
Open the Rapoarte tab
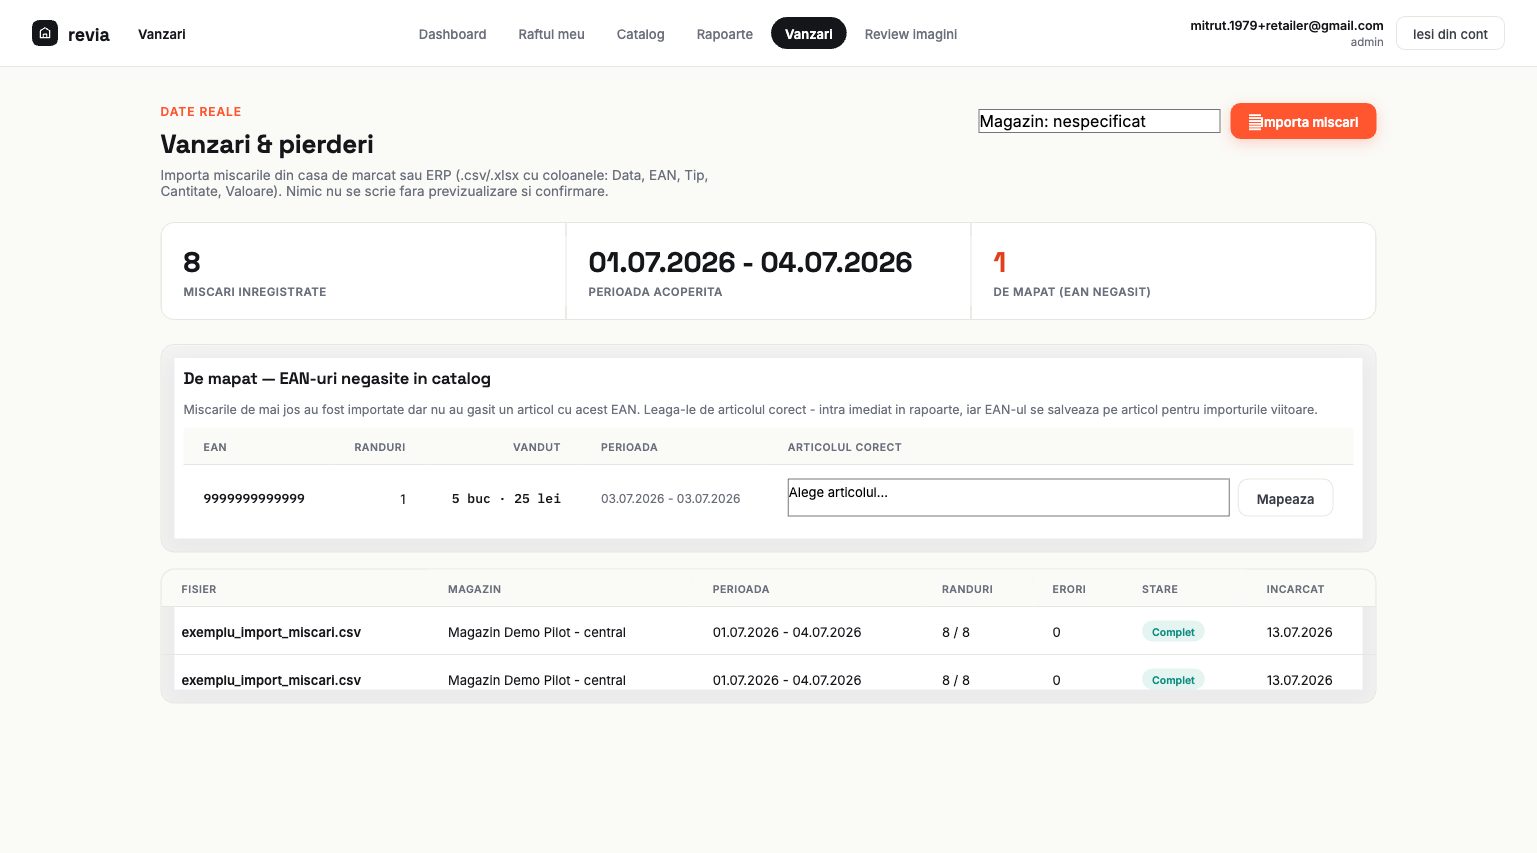pyautogui.click(x=724, y=34)
